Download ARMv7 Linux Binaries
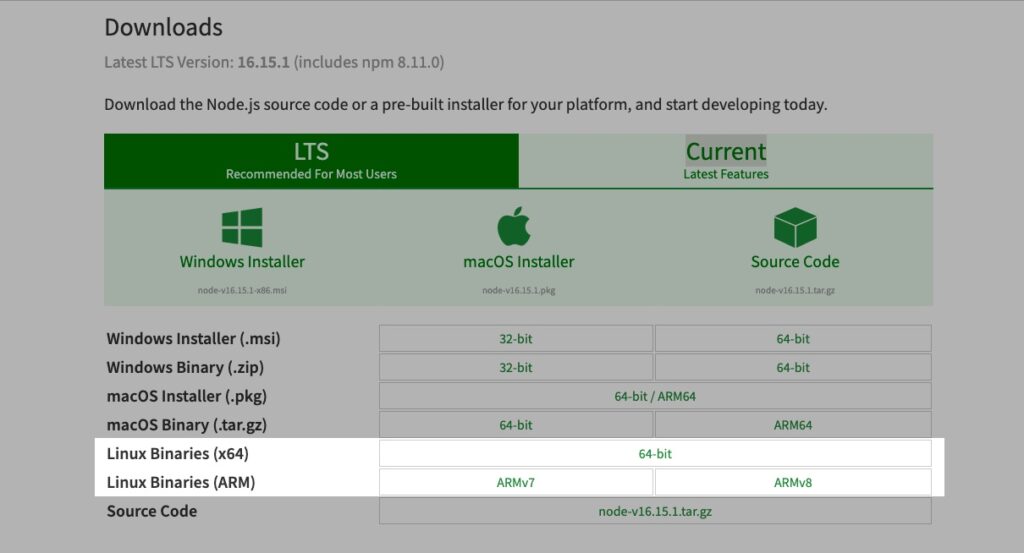The width and height of the screenshot is (1024, 553). (x=516, y=482)
